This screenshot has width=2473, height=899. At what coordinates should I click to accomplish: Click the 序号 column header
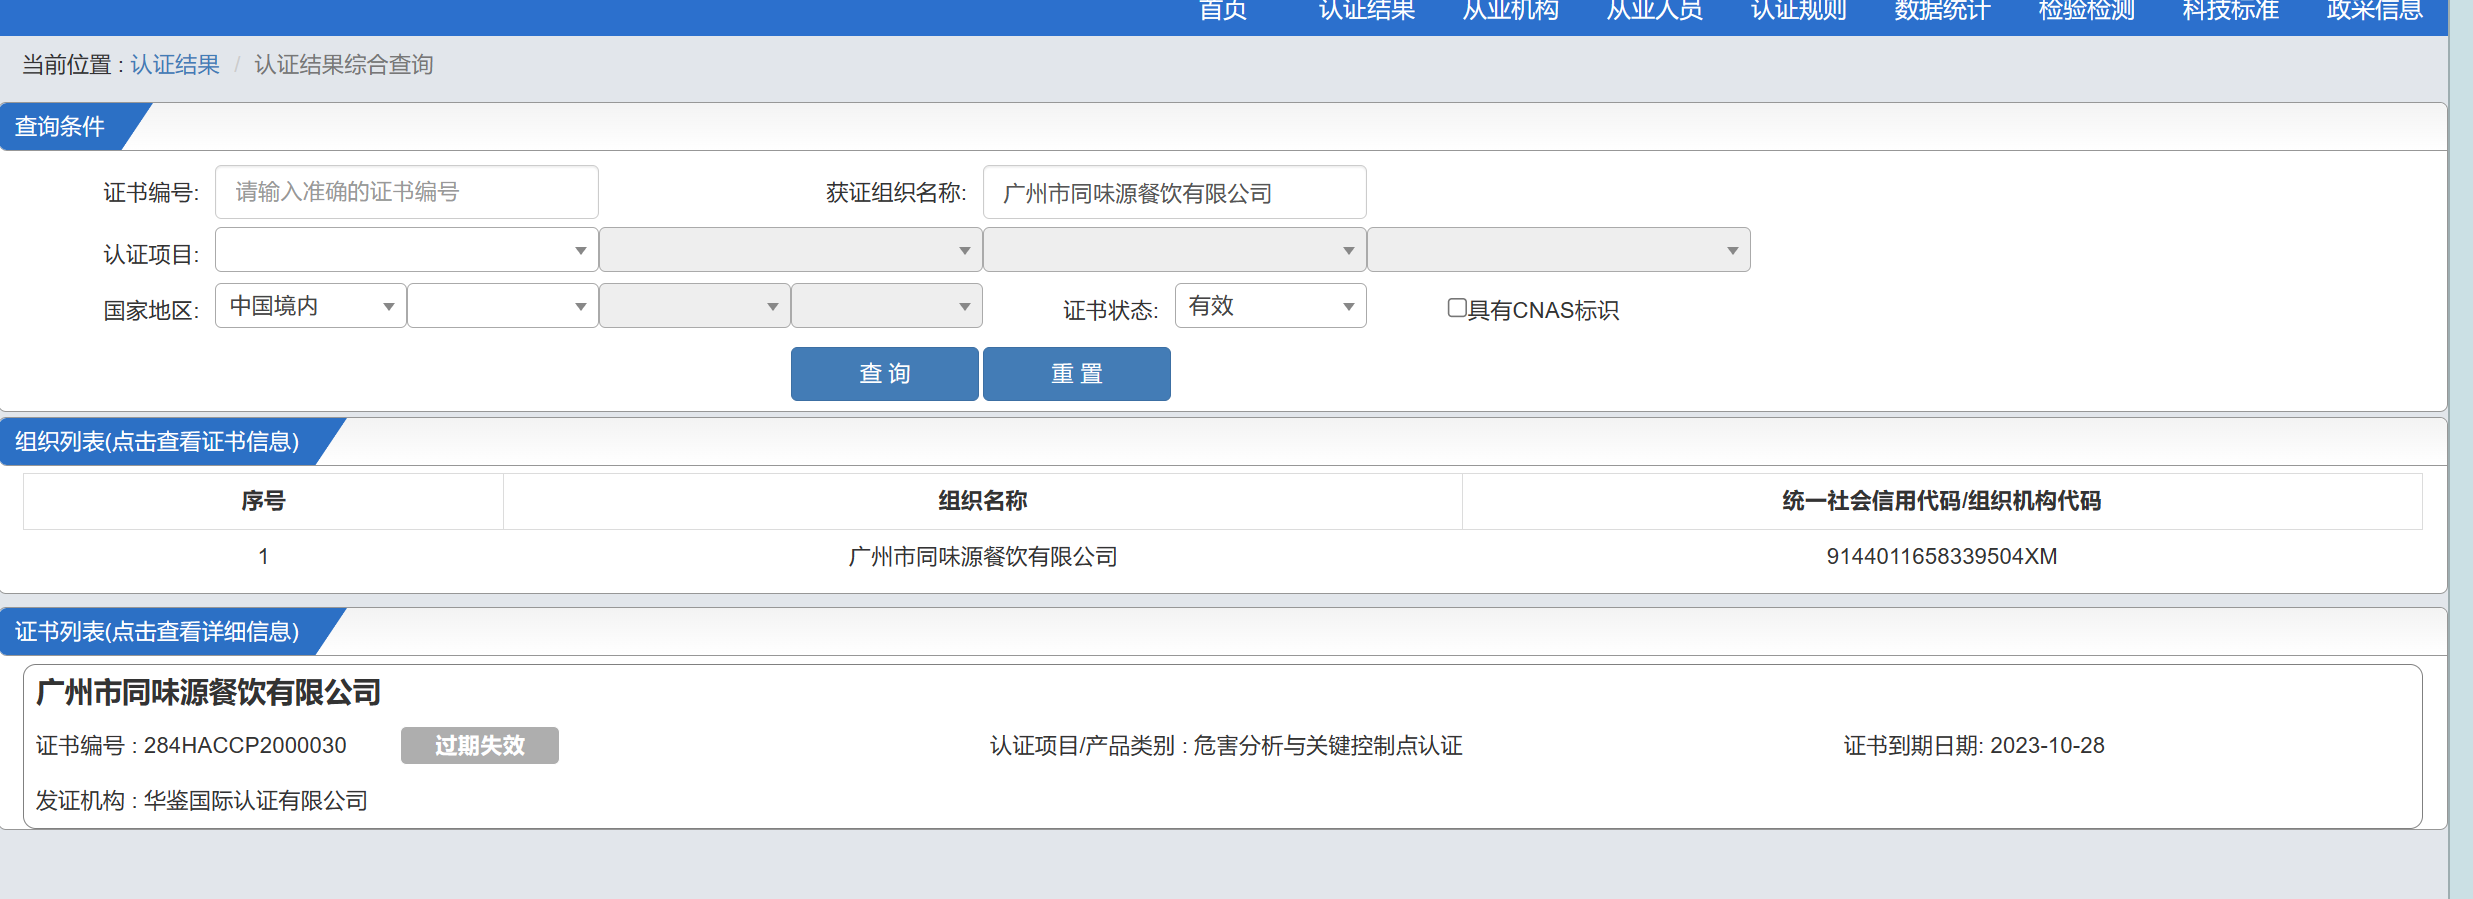coord(263,501)
